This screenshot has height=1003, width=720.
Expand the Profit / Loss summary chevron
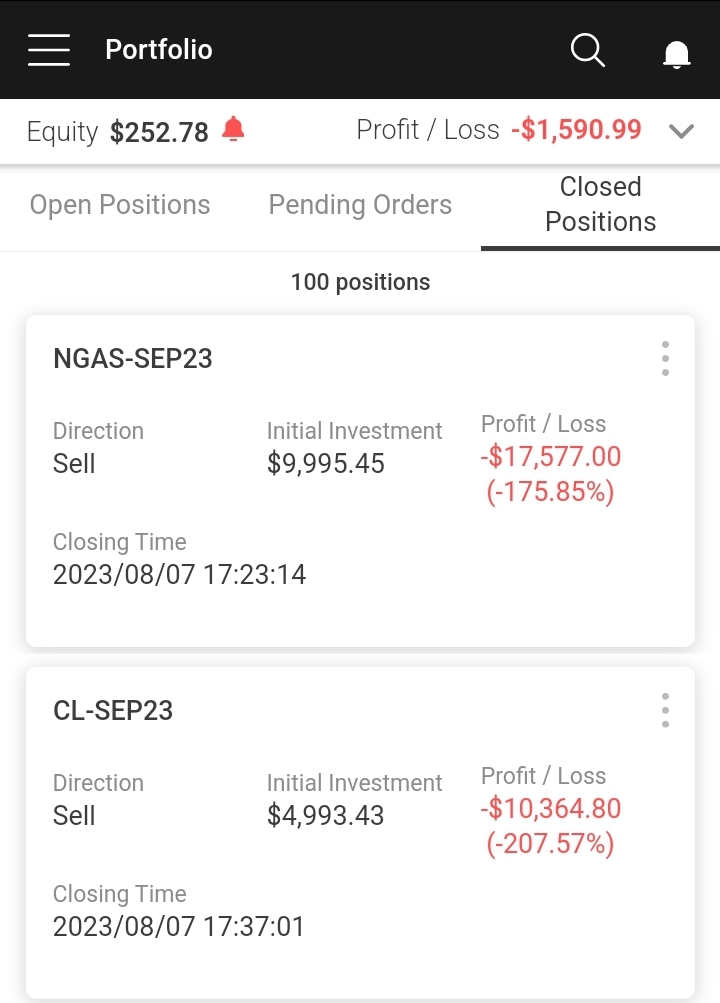click(x=681, y=131)
